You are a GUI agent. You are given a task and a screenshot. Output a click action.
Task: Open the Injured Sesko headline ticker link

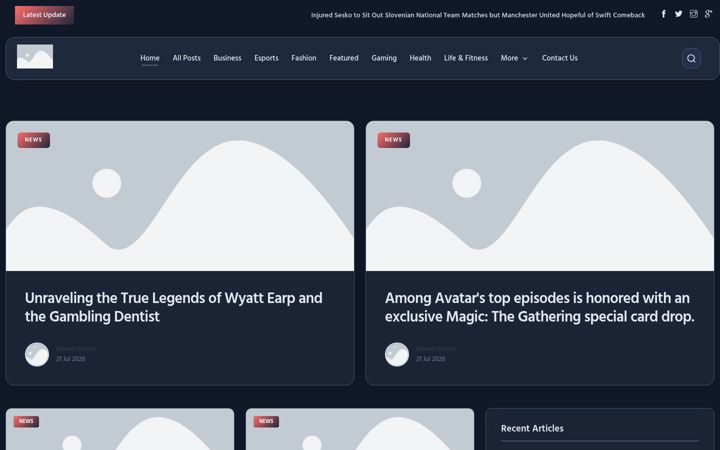point(478,15)
